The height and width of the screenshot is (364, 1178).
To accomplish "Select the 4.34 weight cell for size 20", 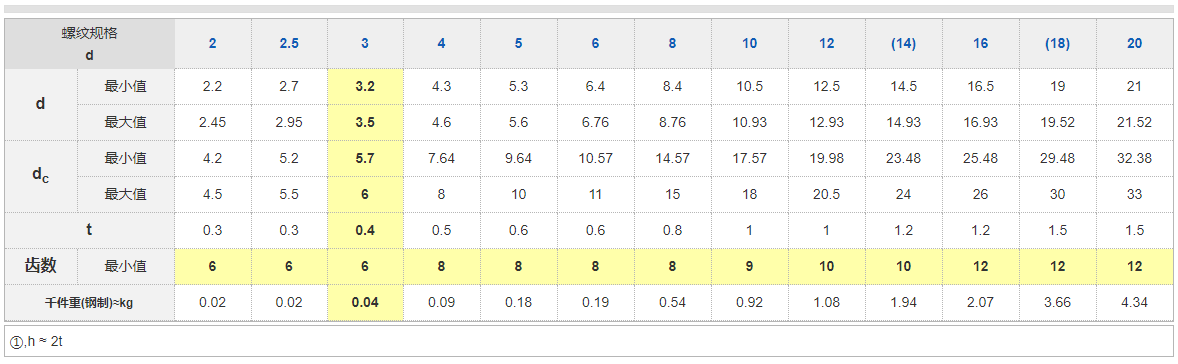I will point(1134,302).
